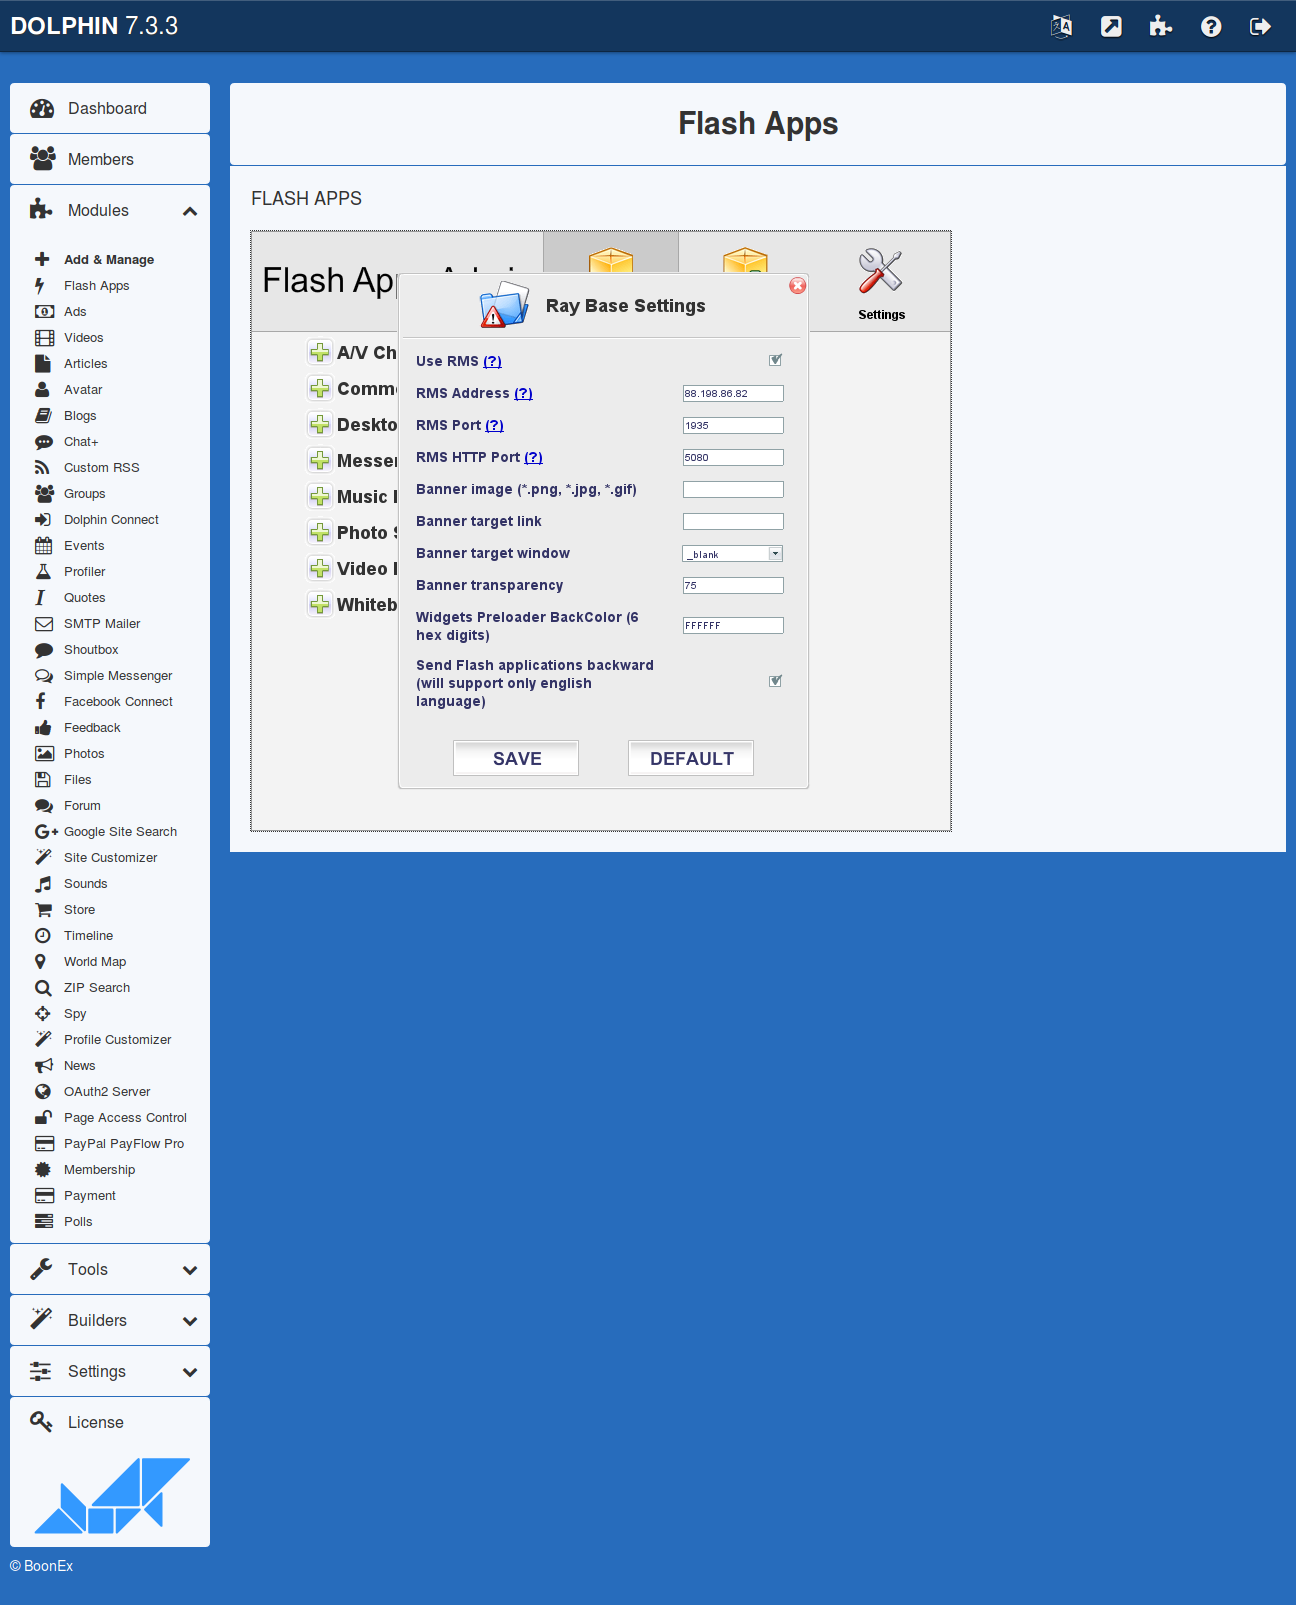Click the credit card icon beside PayPal PayFlow Pro

pyautogui.click(x=44, y=1144)
